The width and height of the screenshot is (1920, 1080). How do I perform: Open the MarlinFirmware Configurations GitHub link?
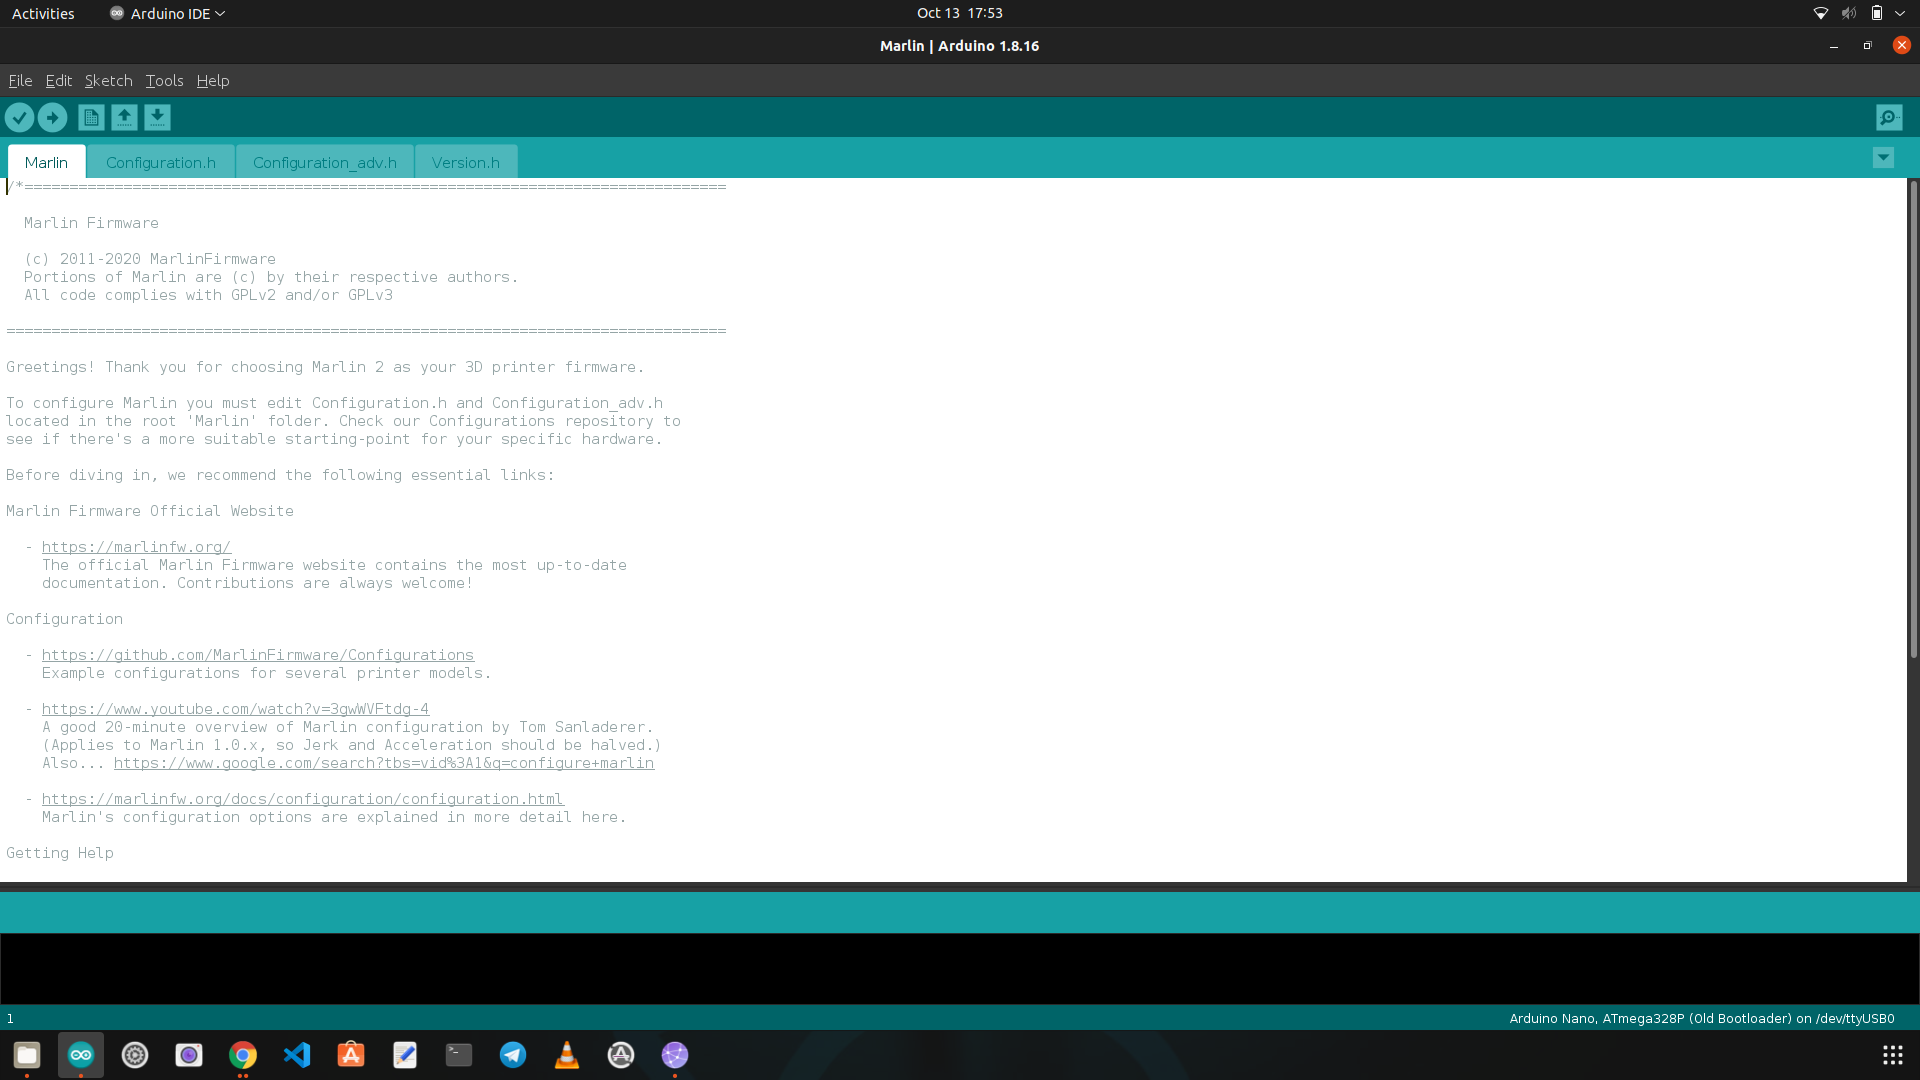pos(258,655)
